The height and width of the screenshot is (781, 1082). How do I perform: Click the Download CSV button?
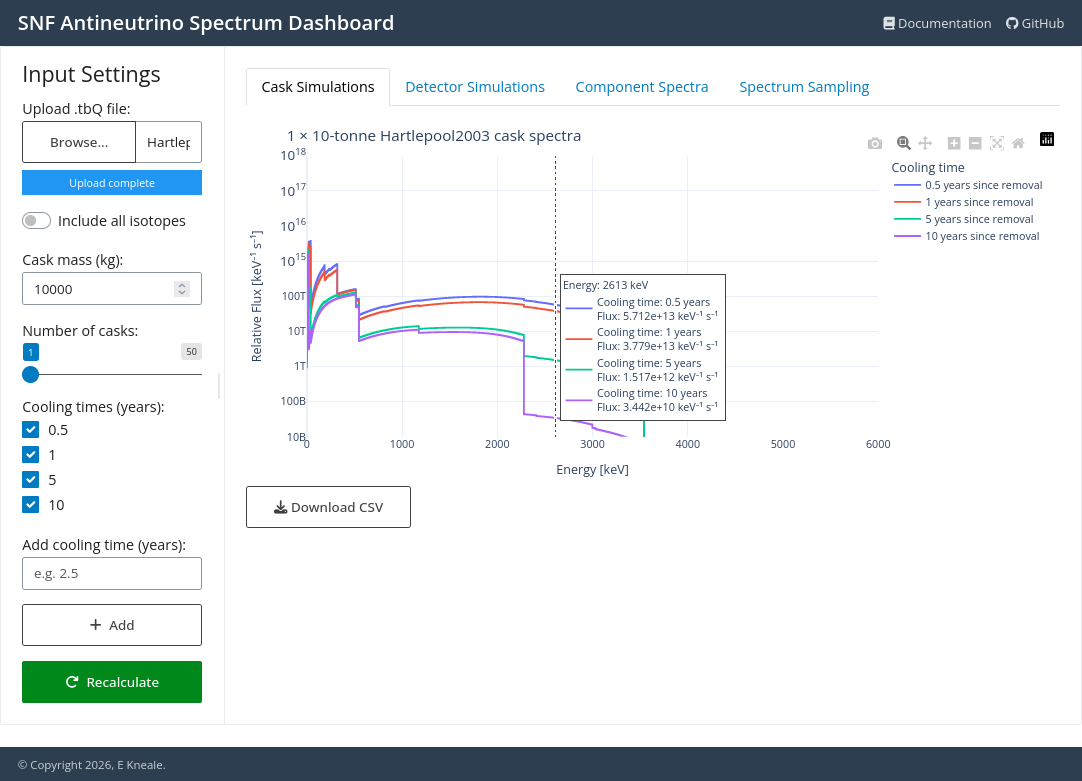point(328,507)
